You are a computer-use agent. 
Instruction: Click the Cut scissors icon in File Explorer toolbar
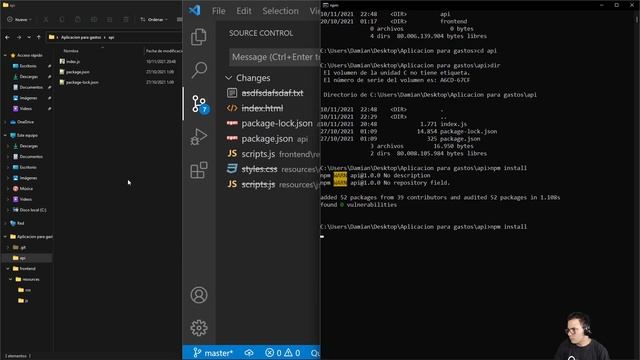point(46,20)
